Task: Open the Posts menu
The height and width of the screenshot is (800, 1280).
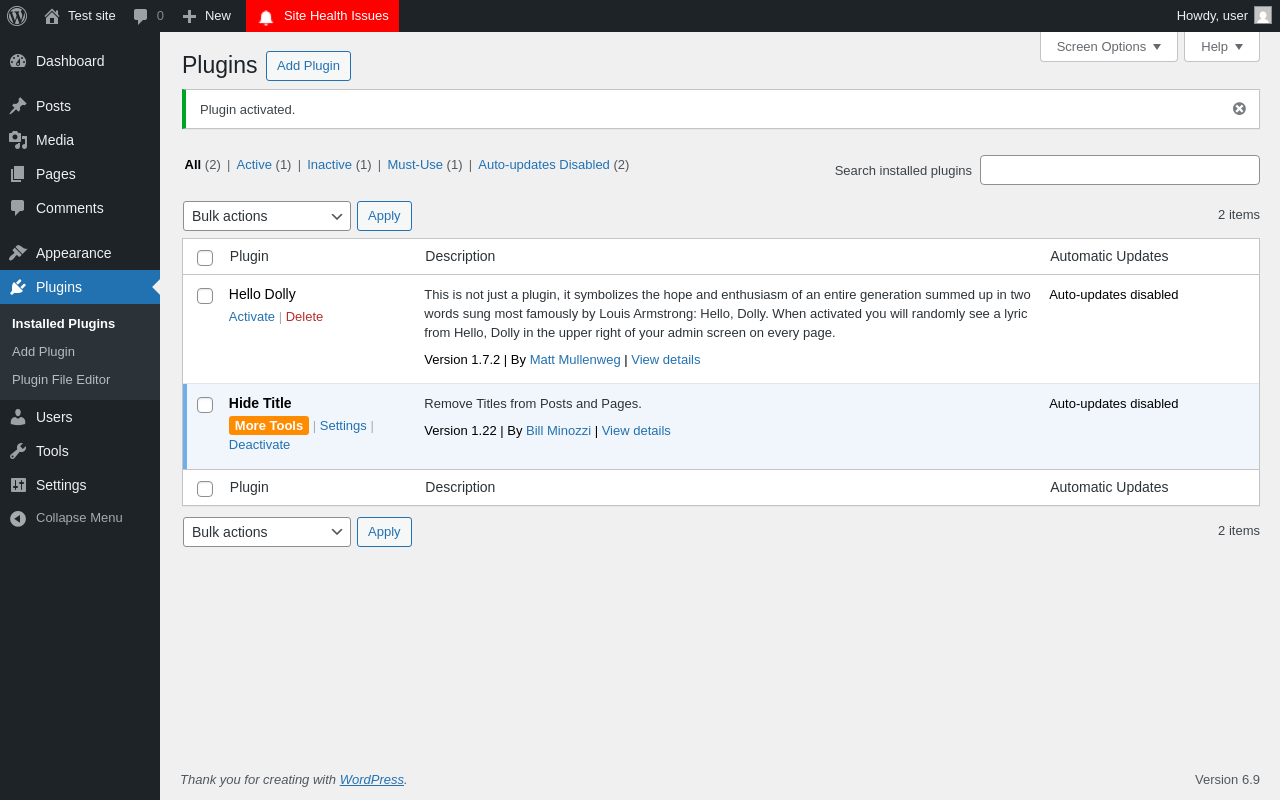Action: click(x=80, y=106)
